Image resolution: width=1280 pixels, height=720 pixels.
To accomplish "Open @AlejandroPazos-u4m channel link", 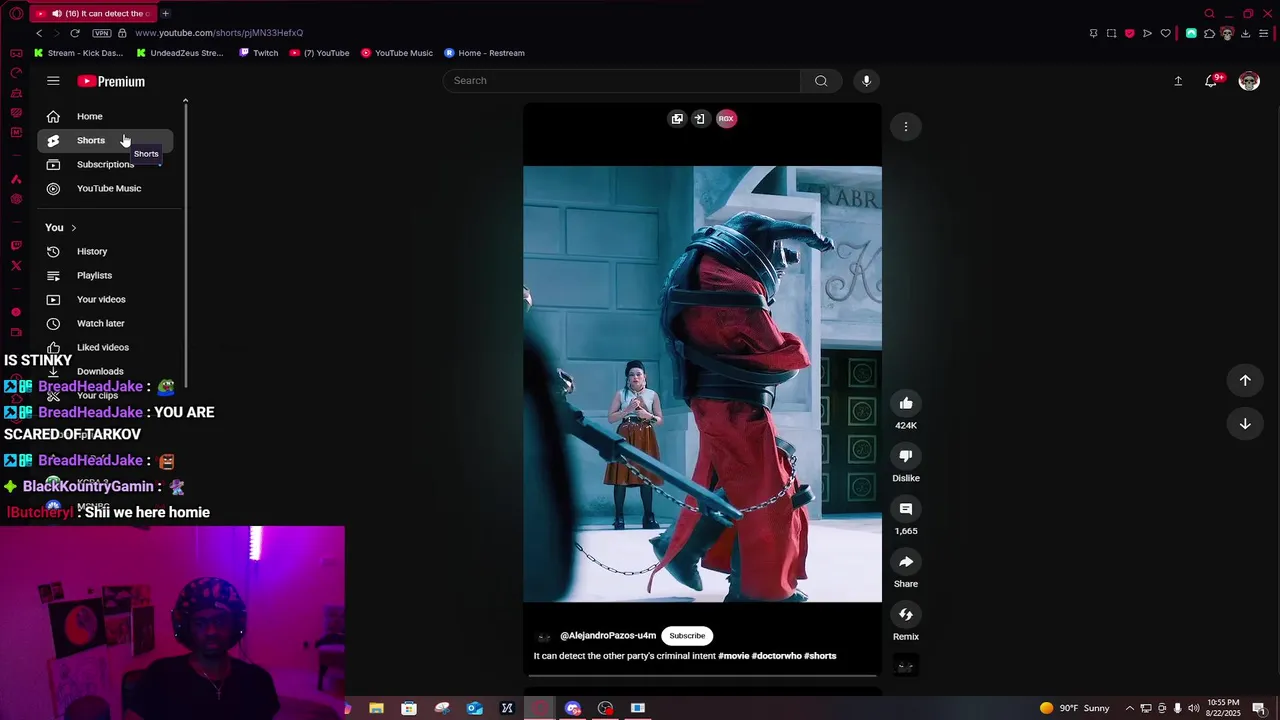I will tap(608, 636).
